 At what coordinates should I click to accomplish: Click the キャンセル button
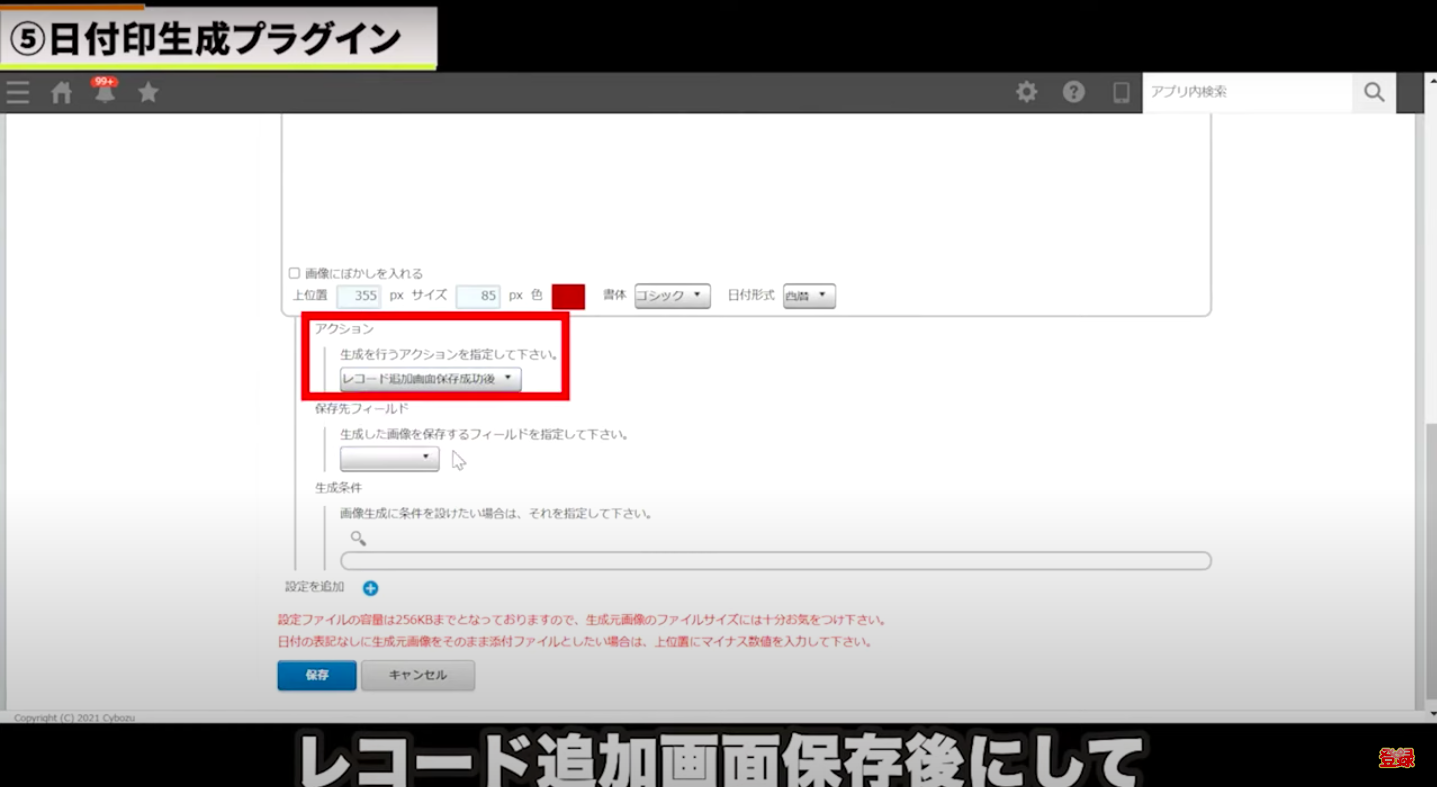[417, 675]
